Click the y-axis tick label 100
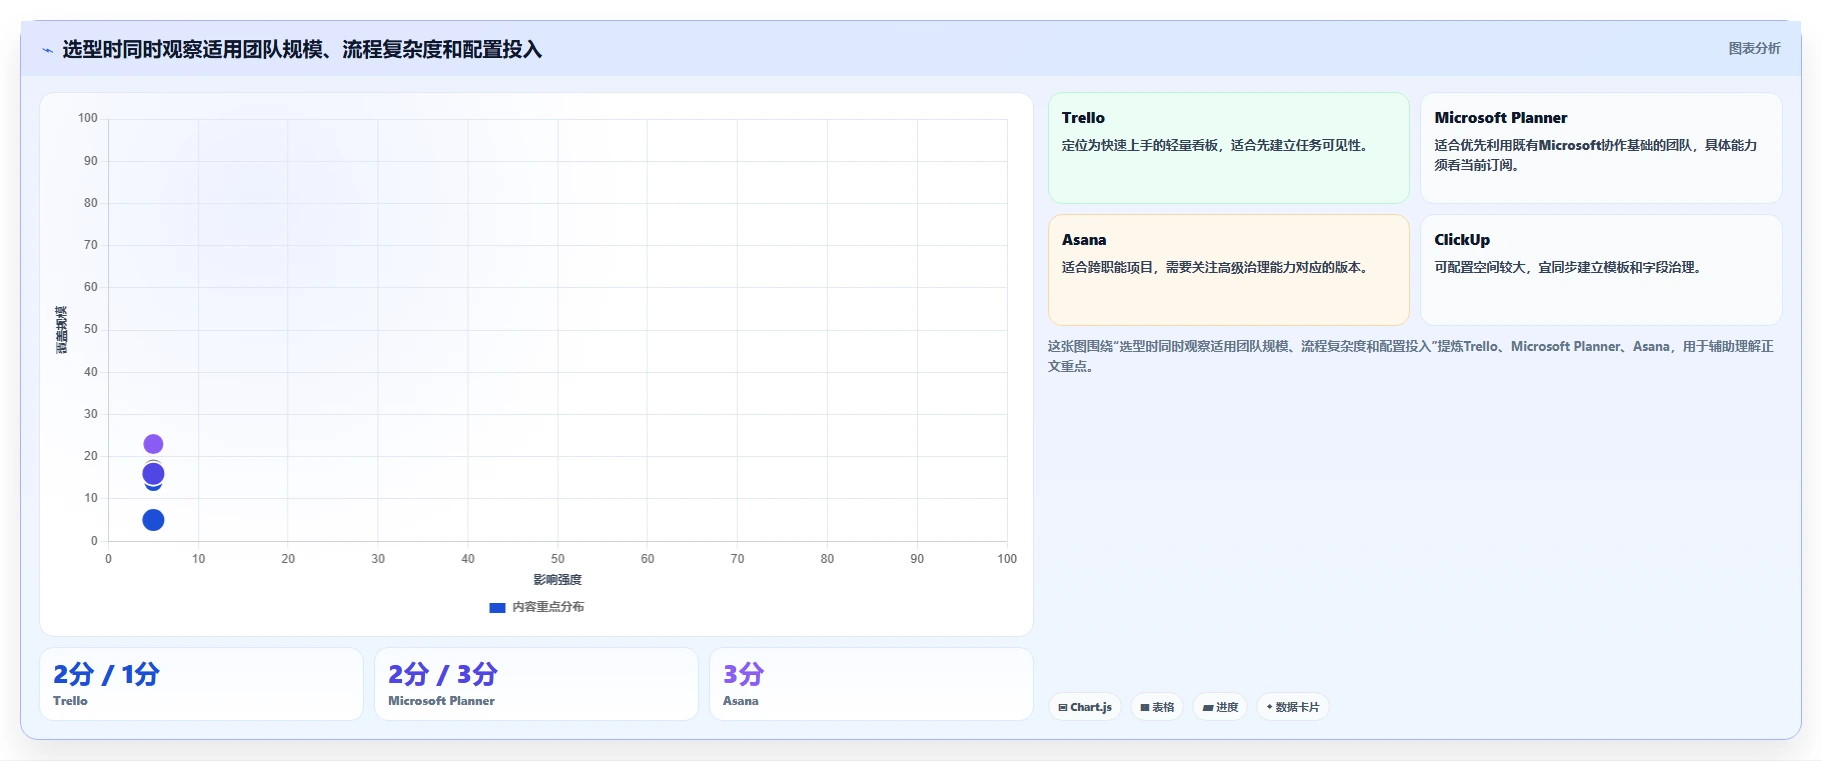This screenshot has height=761, width=1822. coord(88,118)
